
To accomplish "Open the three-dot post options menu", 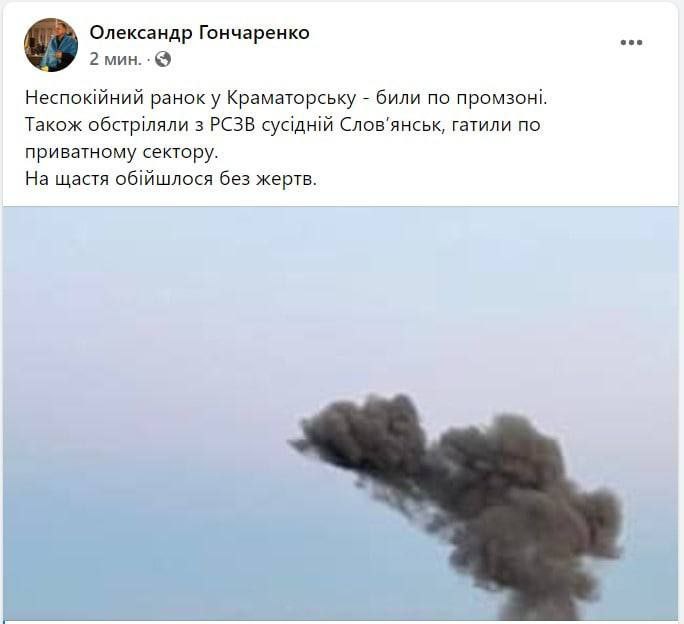I will pos(631,42).
